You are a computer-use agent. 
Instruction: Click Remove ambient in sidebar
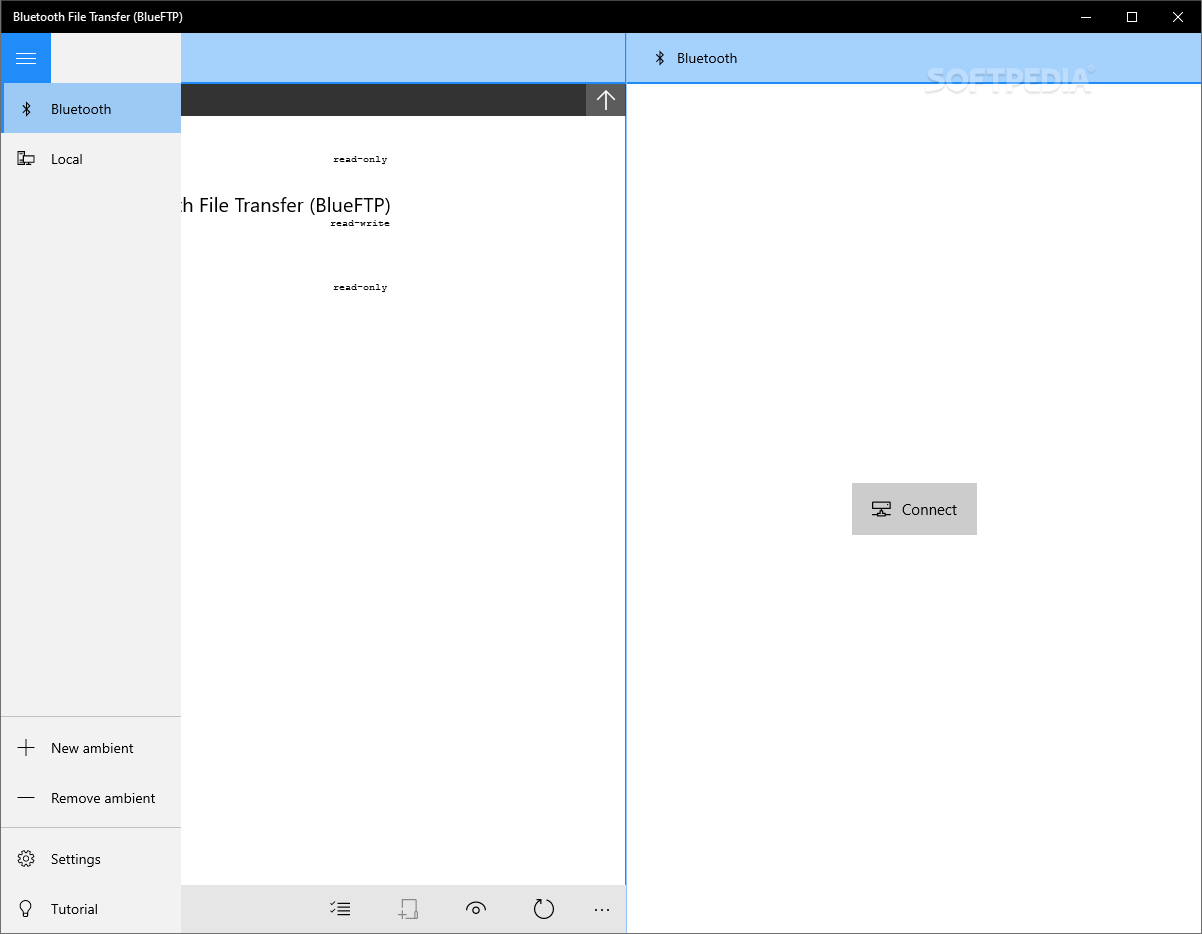(91, 798)
